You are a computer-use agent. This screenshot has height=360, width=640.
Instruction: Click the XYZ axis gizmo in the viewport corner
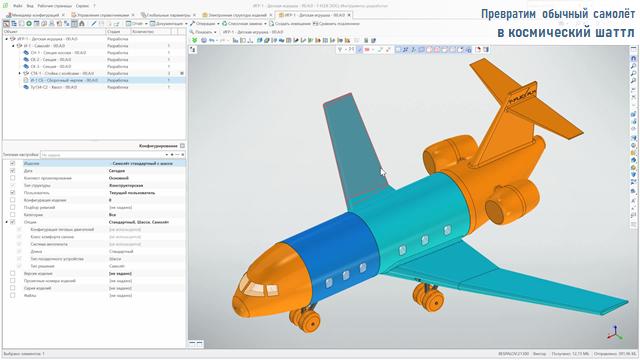click(614, 332)
